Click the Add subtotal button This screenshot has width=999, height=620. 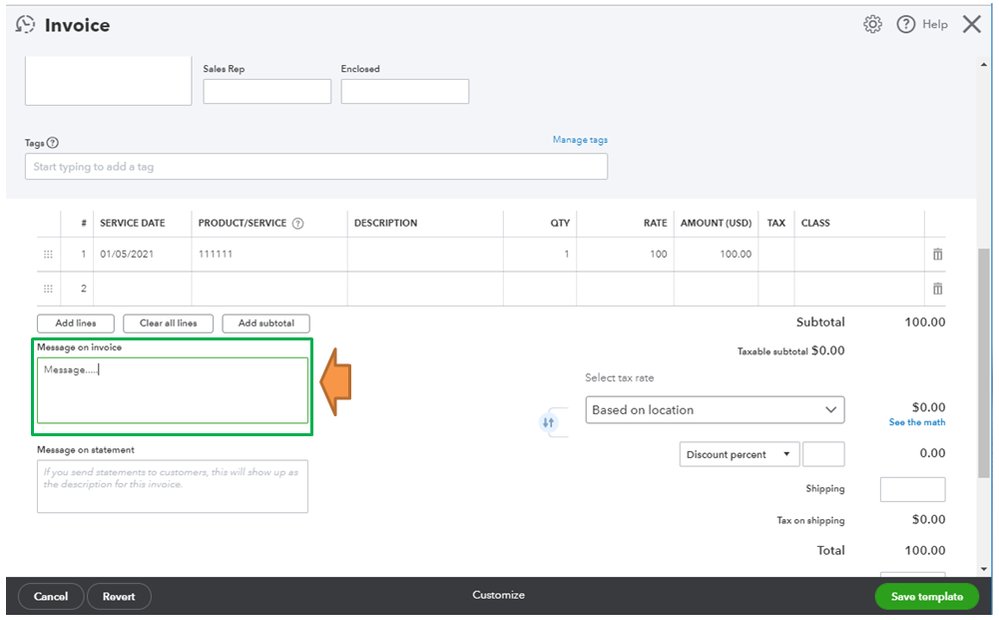(x=266, y=323)
